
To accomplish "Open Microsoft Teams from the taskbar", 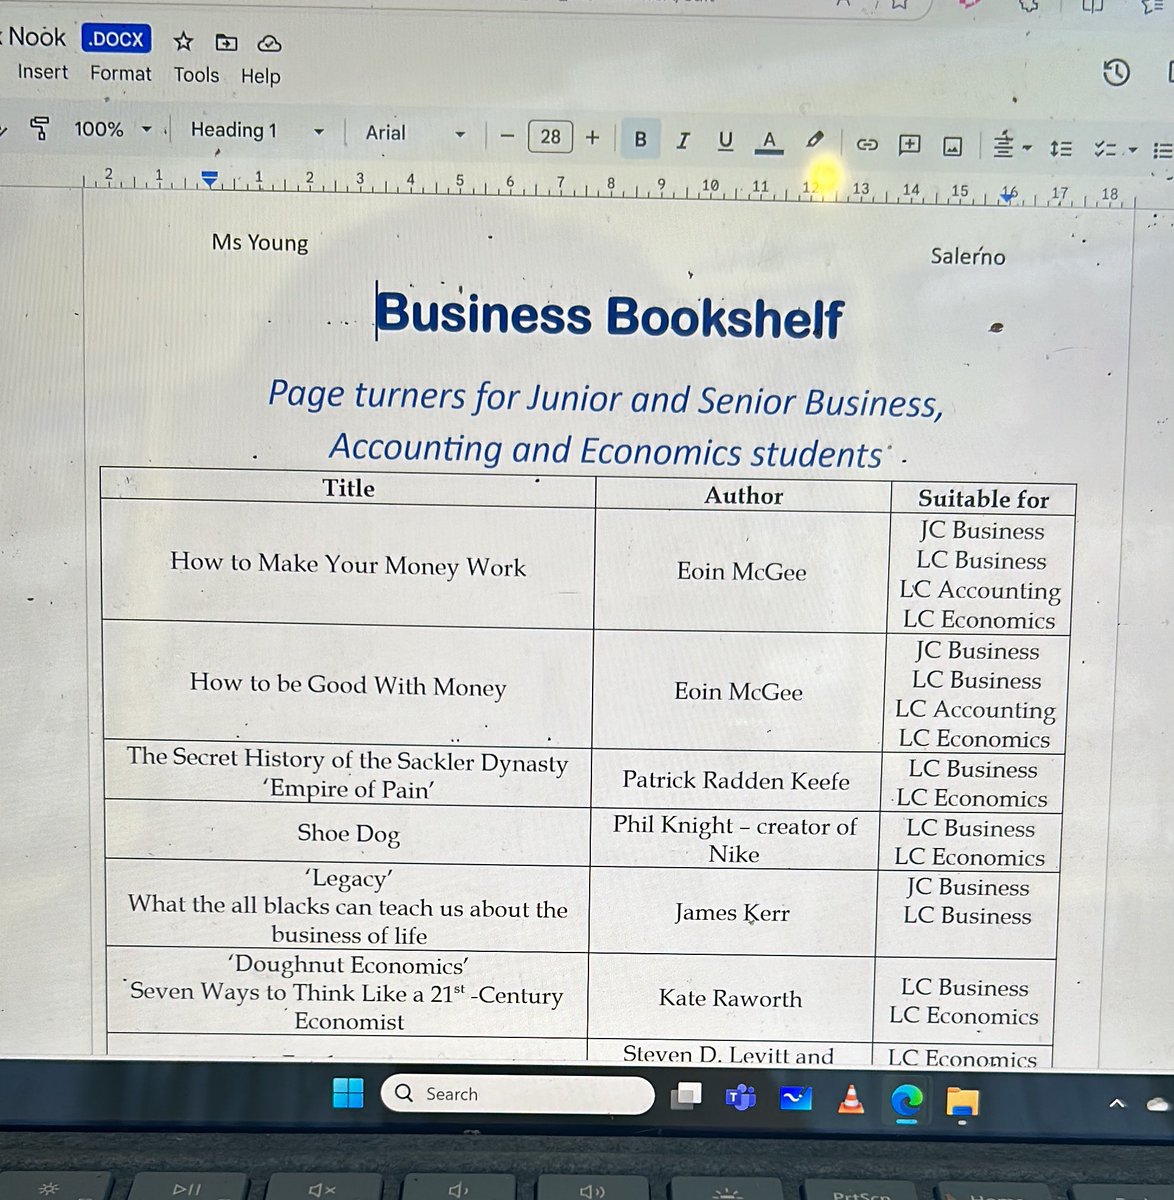I will (741, 1098).
